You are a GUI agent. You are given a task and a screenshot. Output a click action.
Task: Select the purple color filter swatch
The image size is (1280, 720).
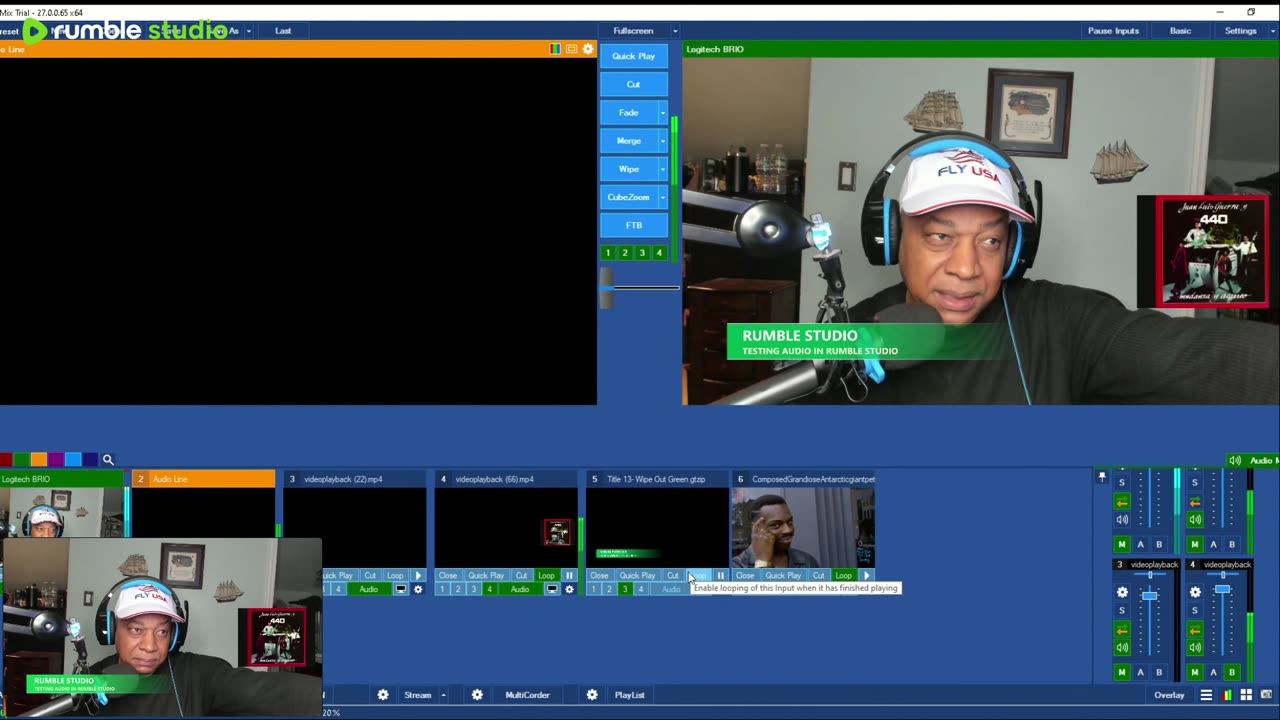[56, 460]
